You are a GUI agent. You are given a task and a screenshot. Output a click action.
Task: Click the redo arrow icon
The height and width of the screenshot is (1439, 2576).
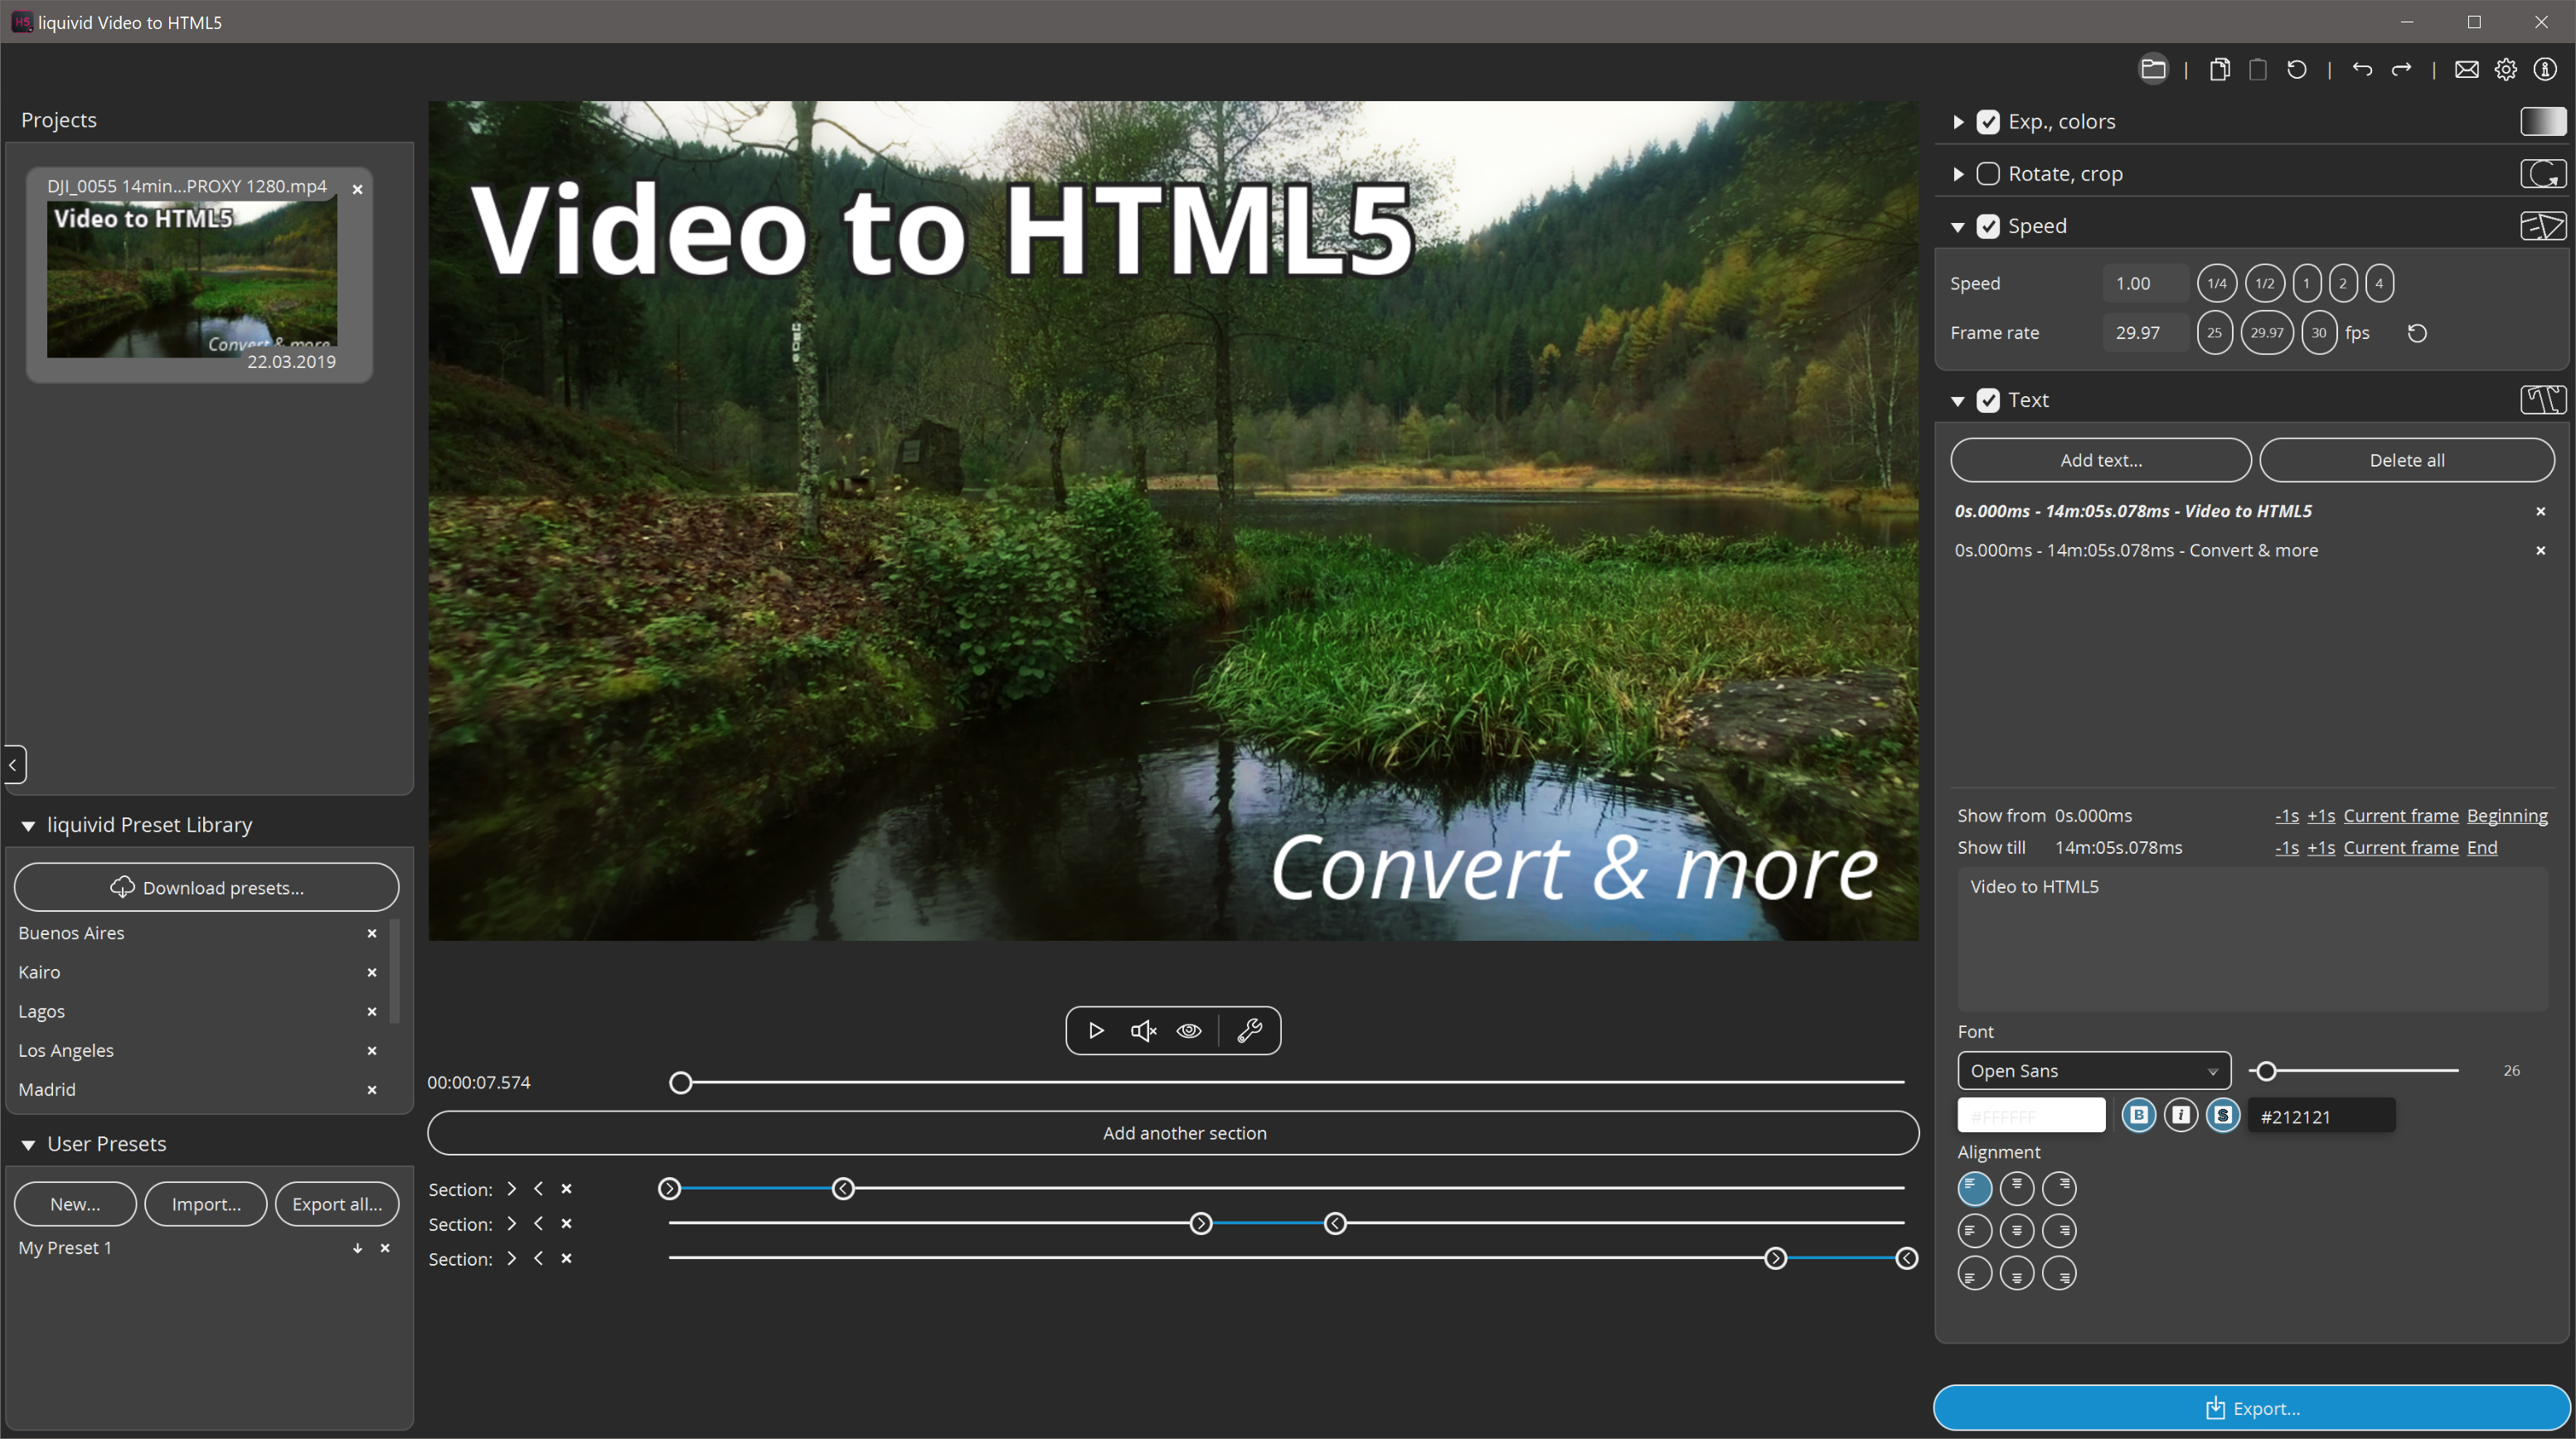(x=2401, y=69)
